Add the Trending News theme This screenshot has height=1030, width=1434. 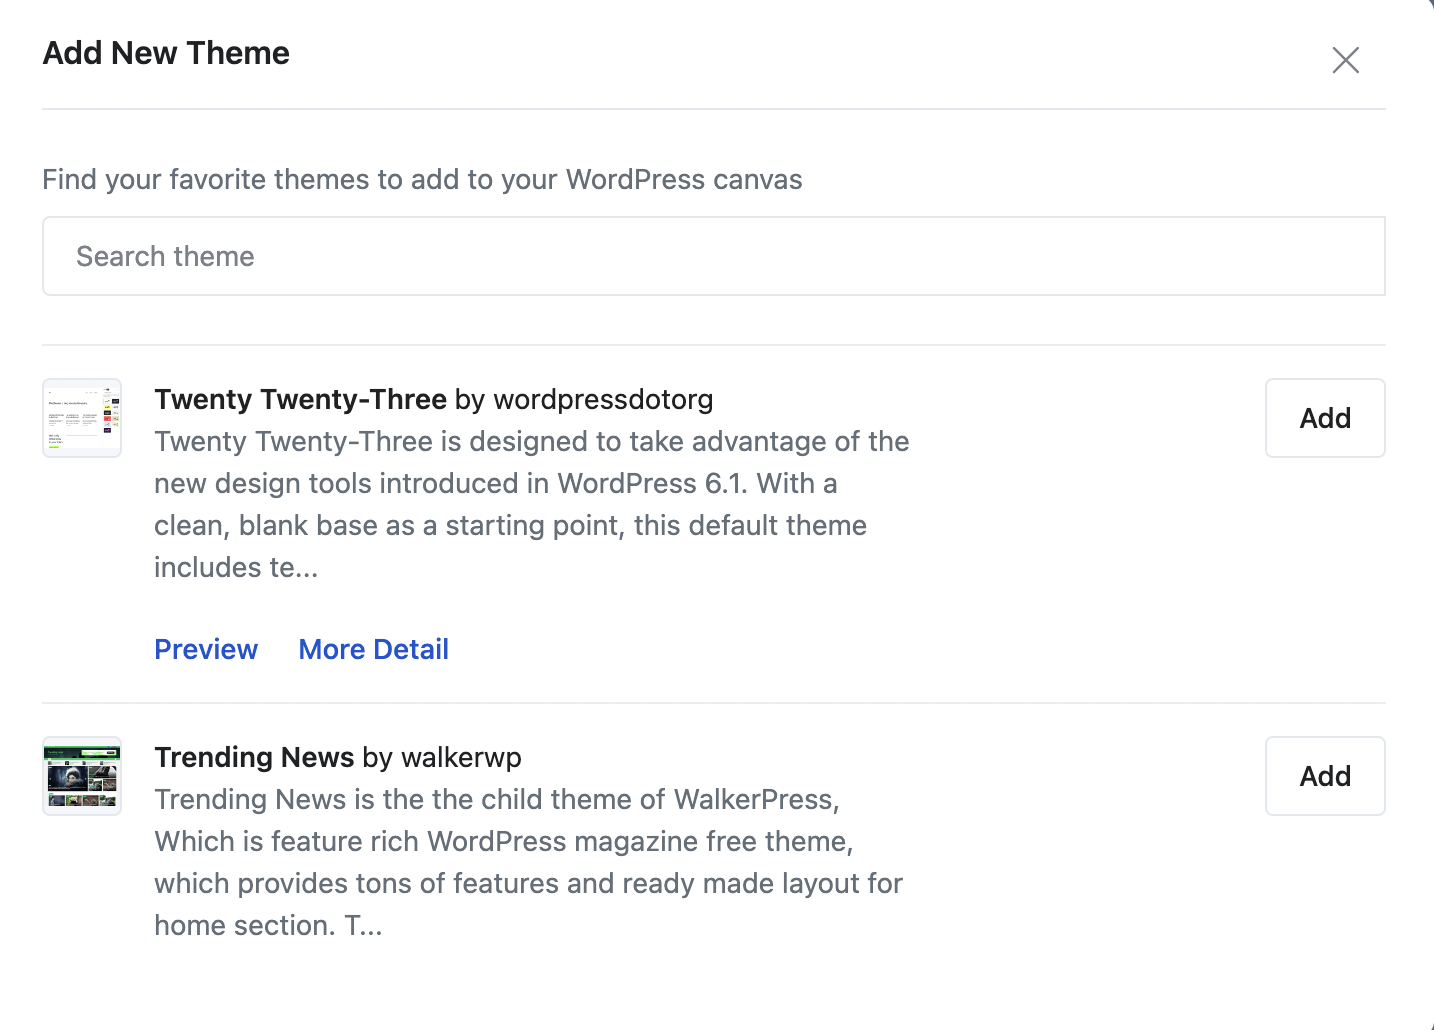tap(1324, 776)
